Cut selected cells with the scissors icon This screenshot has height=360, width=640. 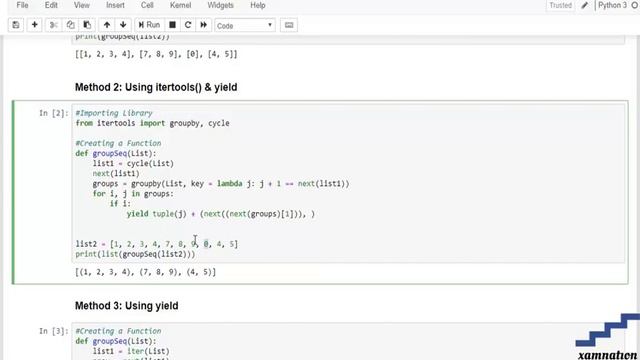(53, 25)
